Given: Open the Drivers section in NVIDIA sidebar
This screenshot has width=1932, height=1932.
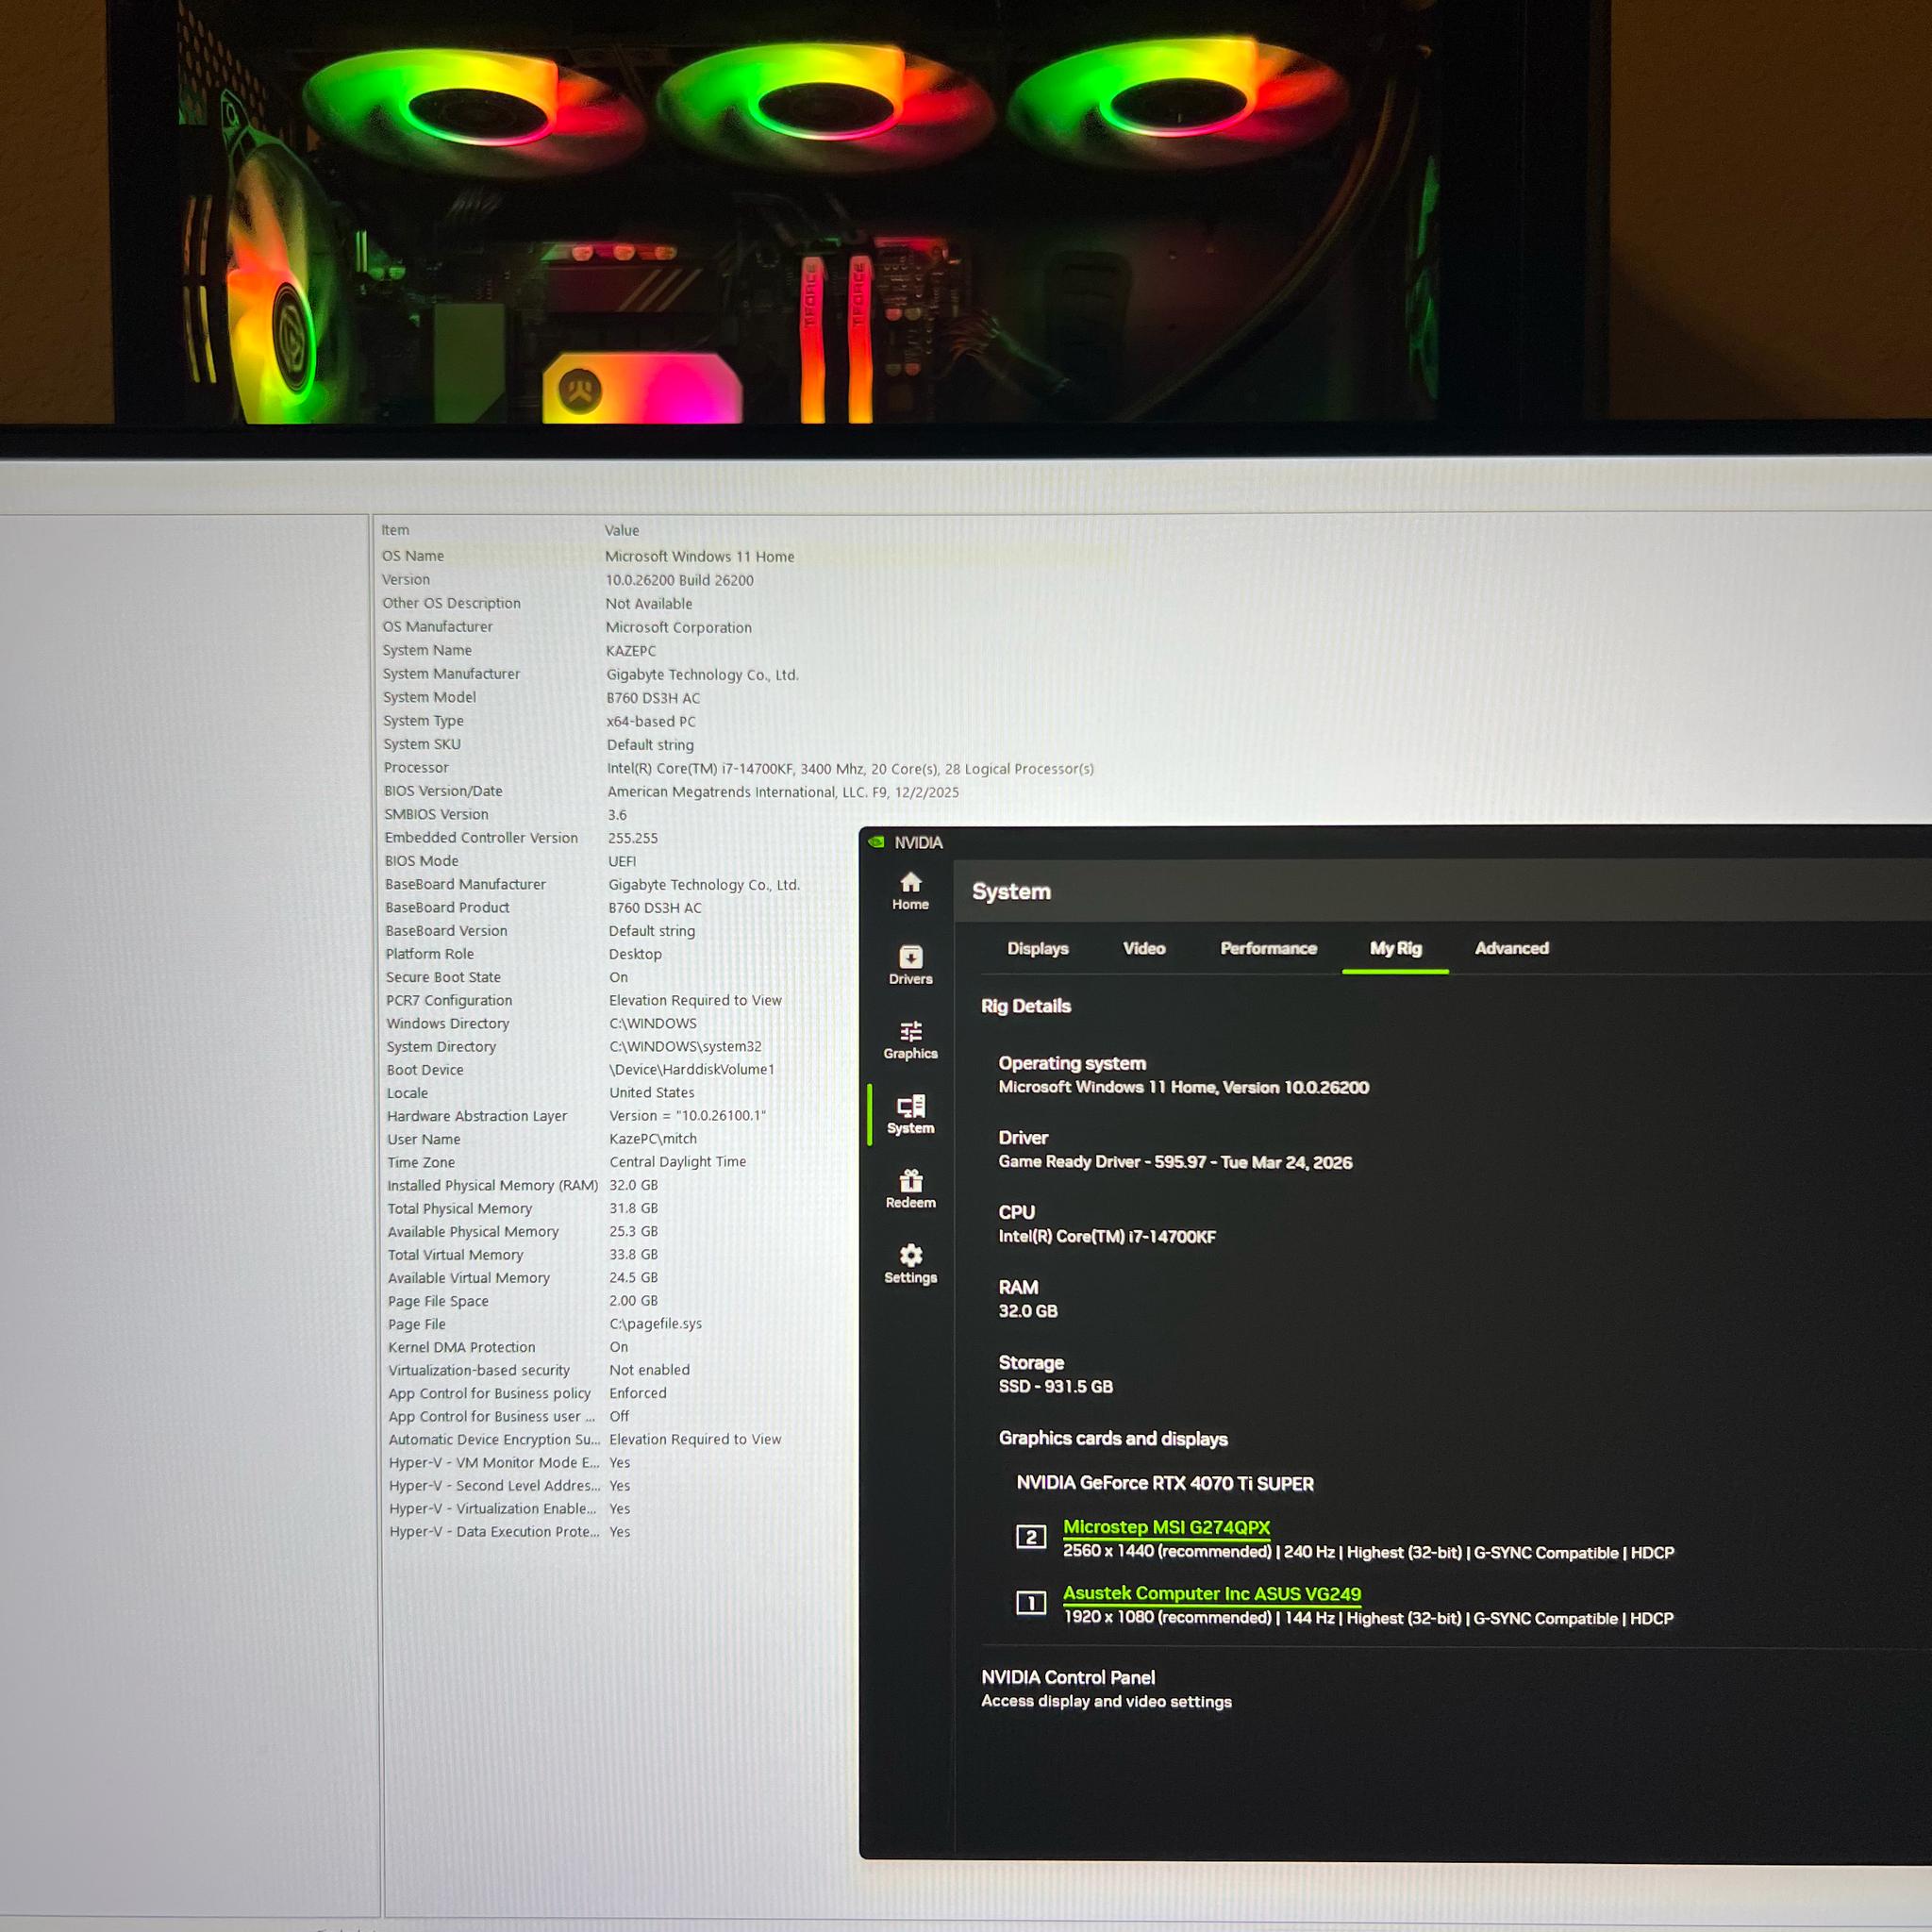Looking at the screenshot, I should 910,965.
